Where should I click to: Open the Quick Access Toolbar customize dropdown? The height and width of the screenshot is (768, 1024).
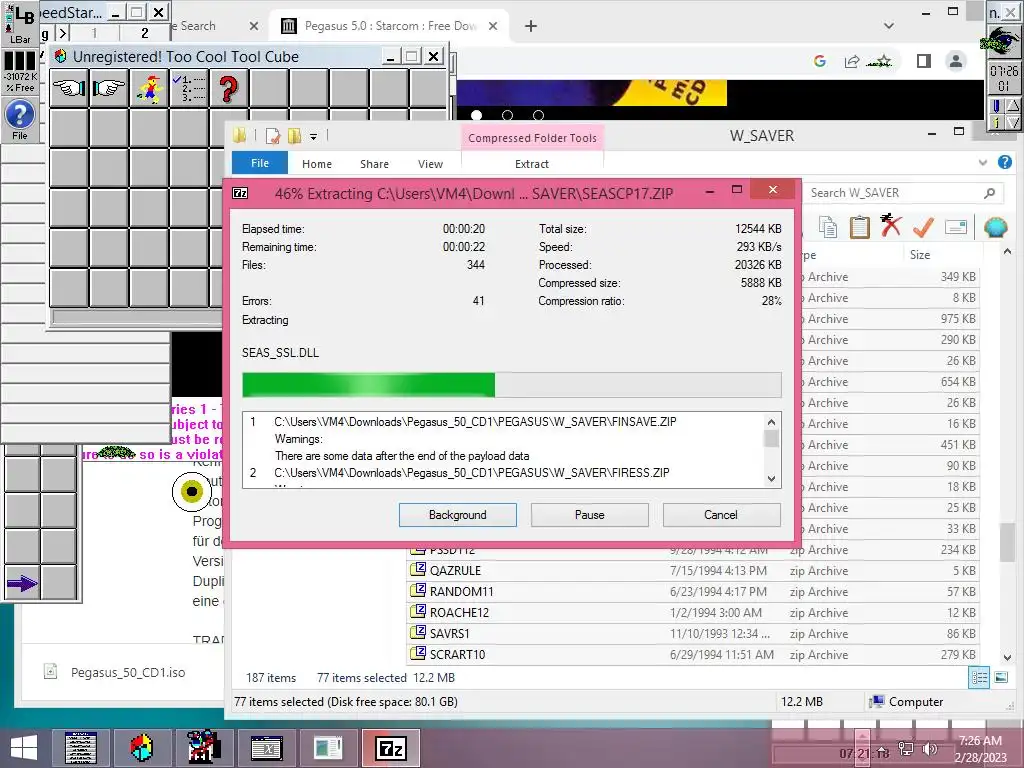point(313,136)
